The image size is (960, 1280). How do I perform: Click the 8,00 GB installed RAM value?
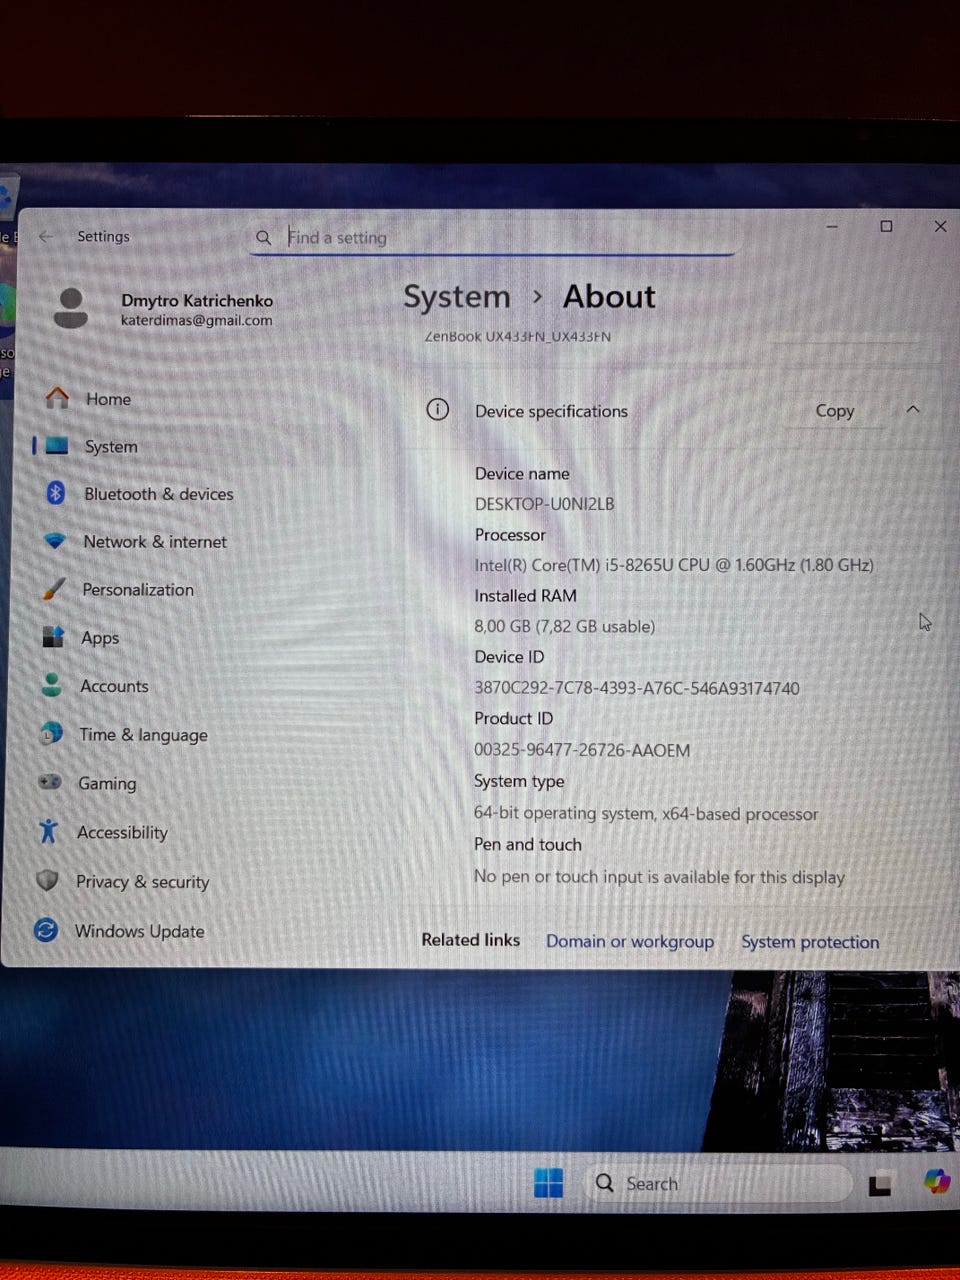point(564,627)
